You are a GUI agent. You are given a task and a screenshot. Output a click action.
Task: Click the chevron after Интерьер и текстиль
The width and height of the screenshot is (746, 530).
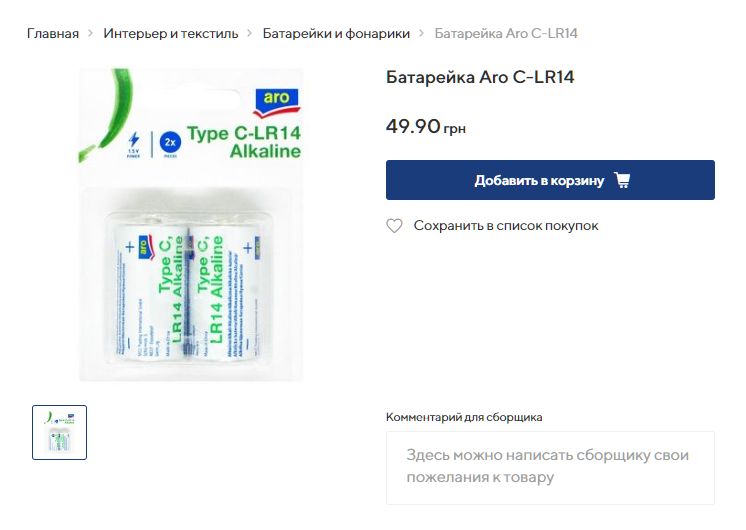pos(250,33)
